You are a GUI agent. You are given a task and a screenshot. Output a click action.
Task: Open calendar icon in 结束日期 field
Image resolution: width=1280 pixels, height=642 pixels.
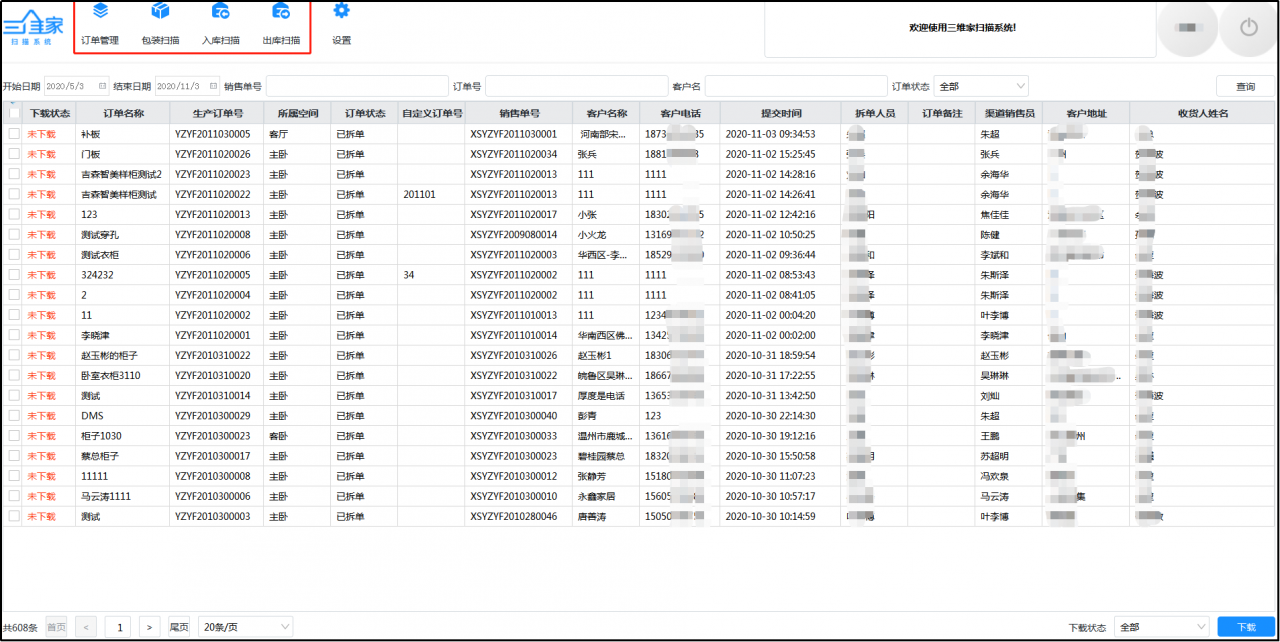[x=213, y=87]
